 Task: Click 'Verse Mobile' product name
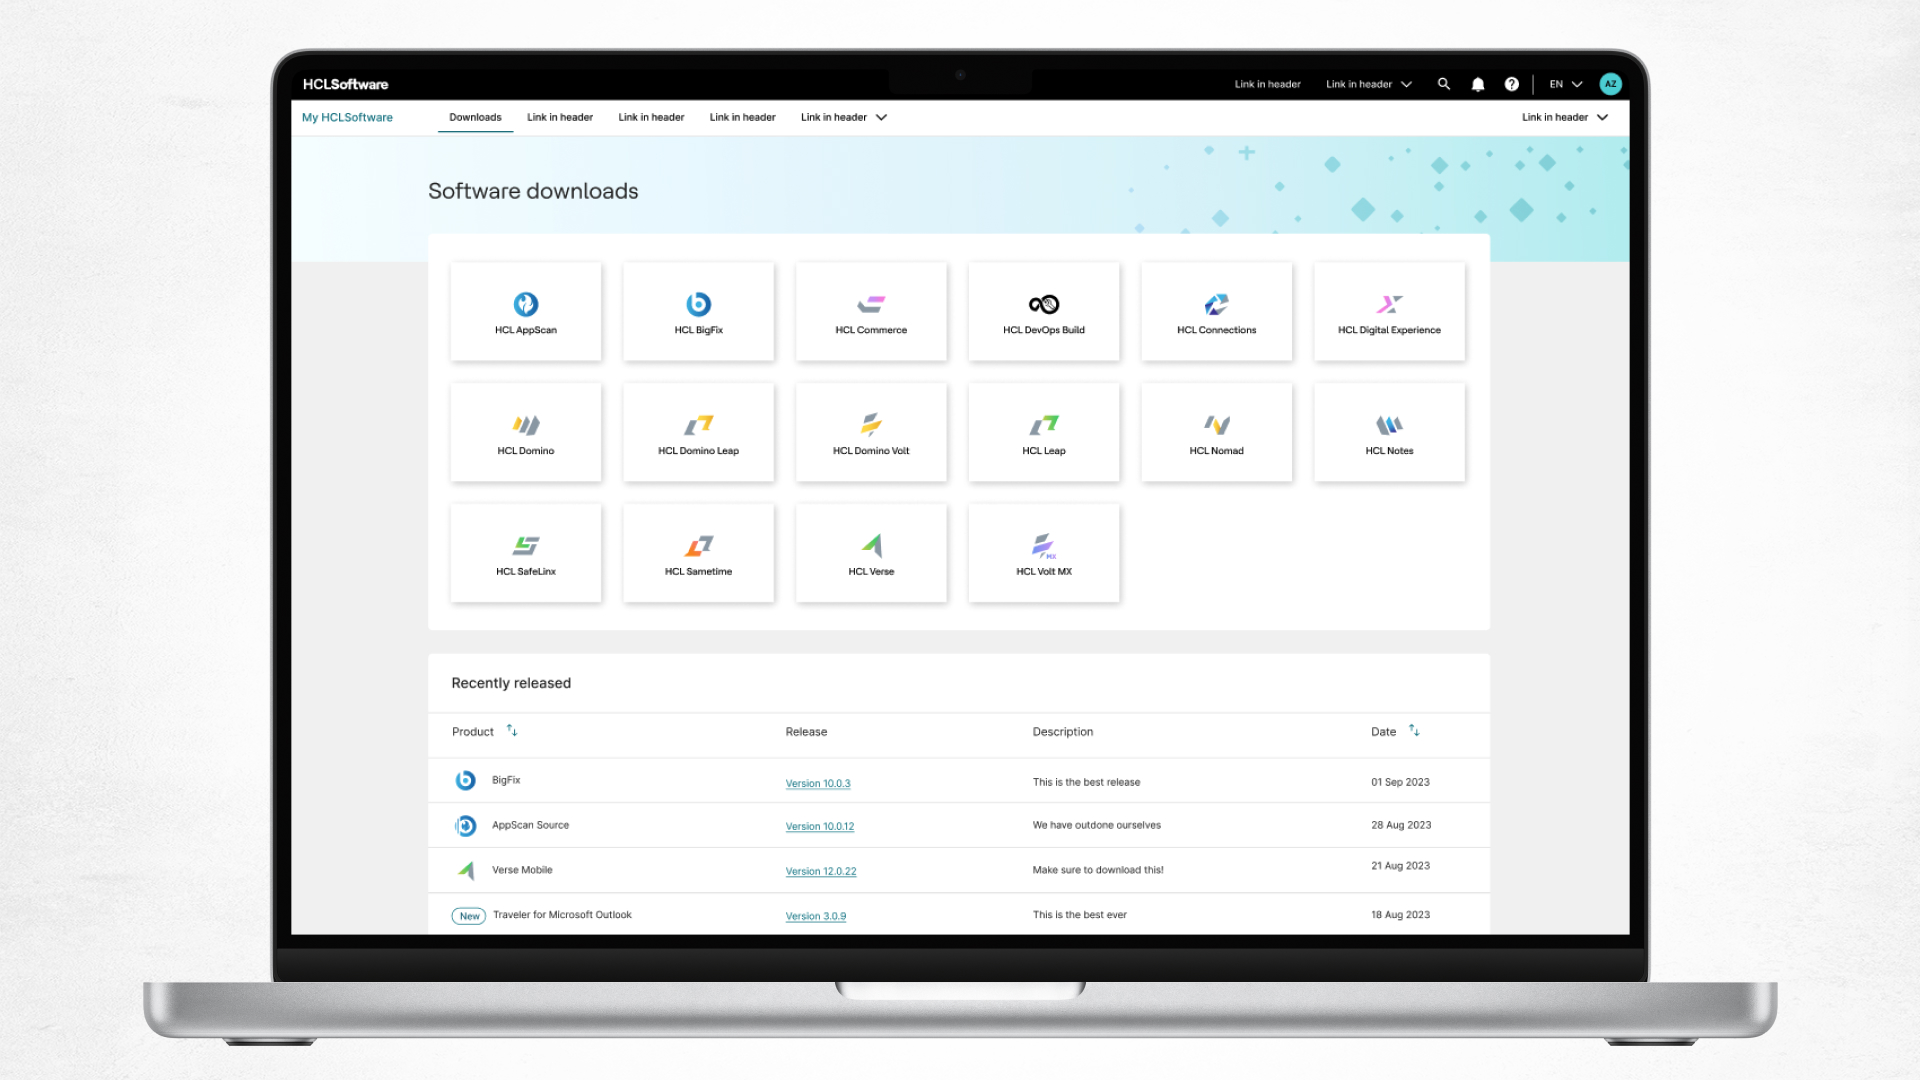click(522, 870)
